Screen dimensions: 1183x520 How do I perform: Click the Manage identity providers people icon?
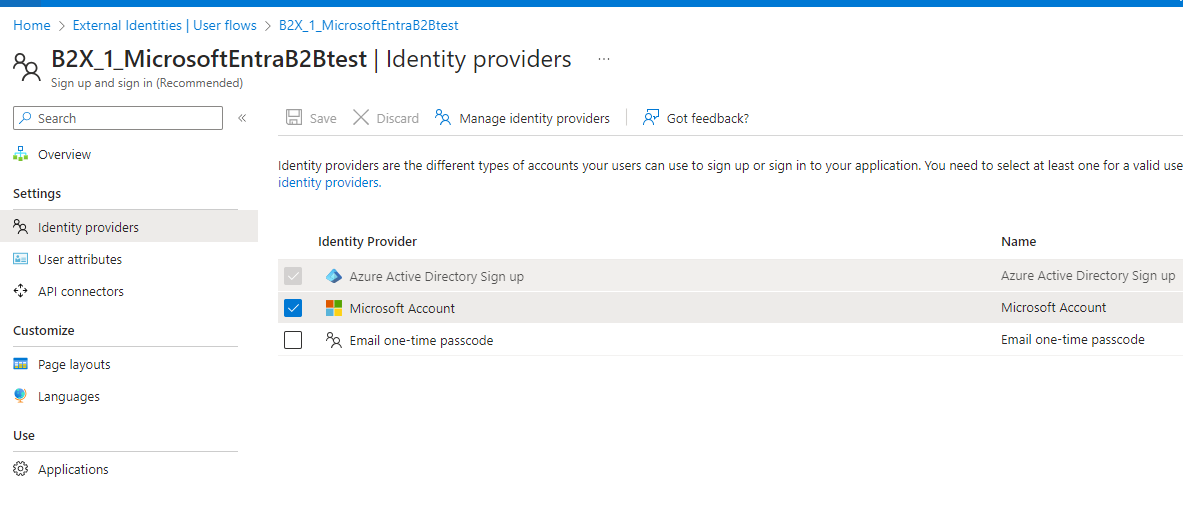point(443,118)
